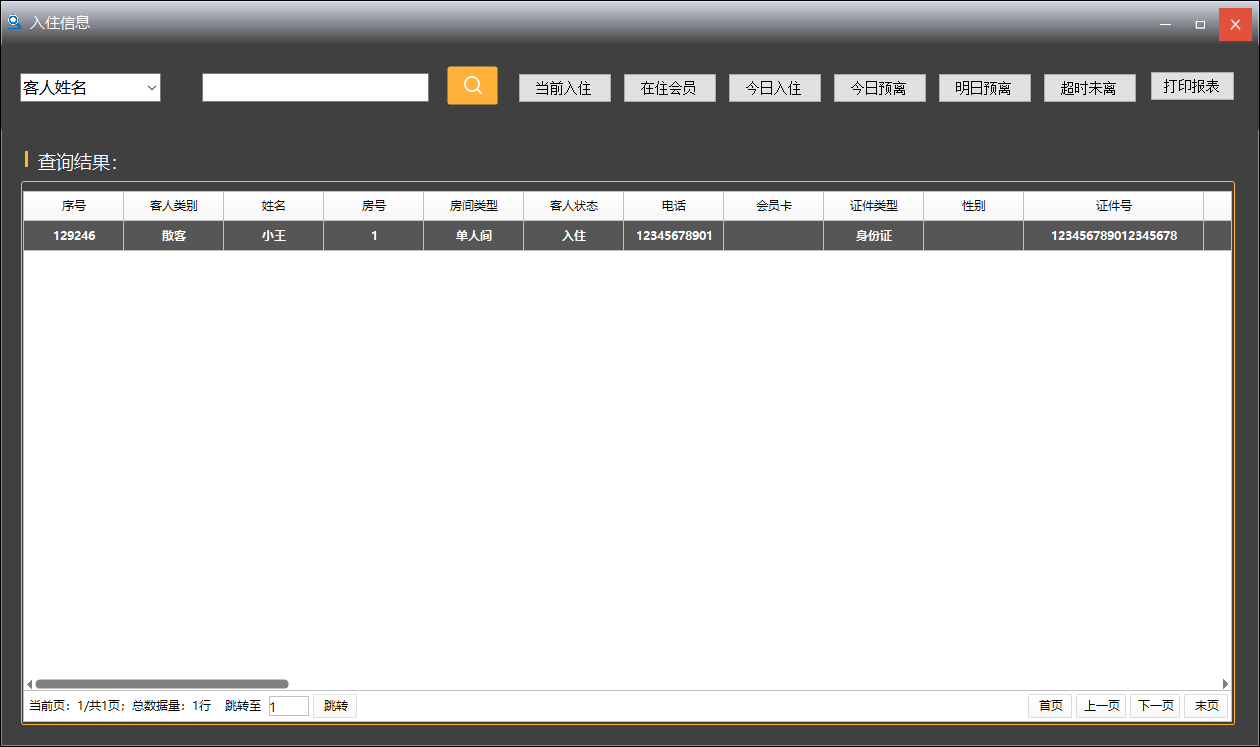Click the horizontal scrollbar right arrow
This screenshot has height=747, width=1260.
point(1225,684)
